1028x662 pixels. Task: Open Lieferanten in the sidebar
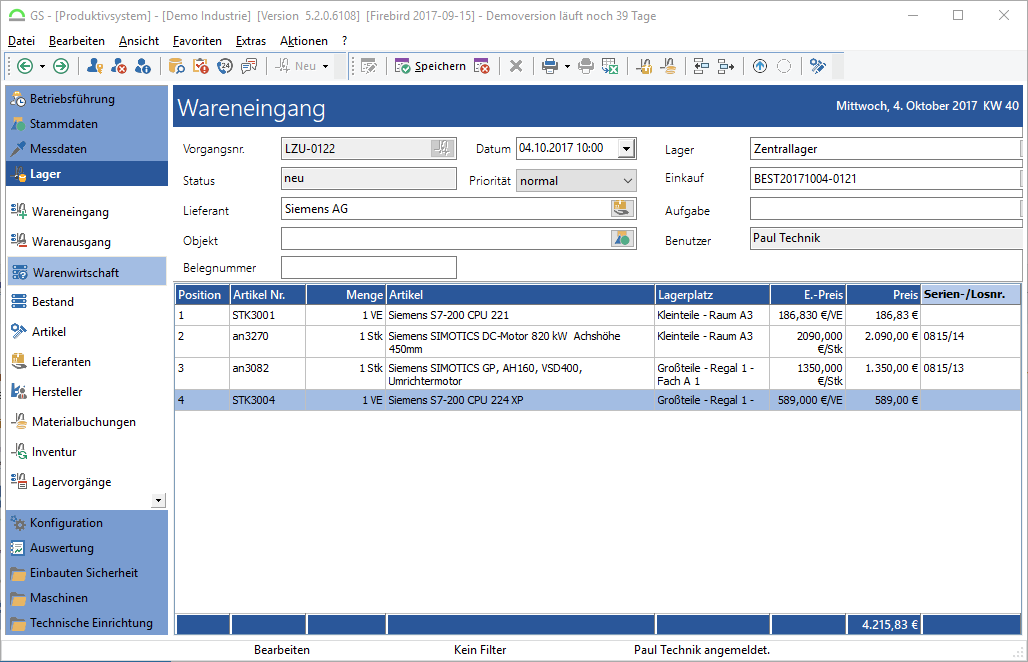coord(87,362)
